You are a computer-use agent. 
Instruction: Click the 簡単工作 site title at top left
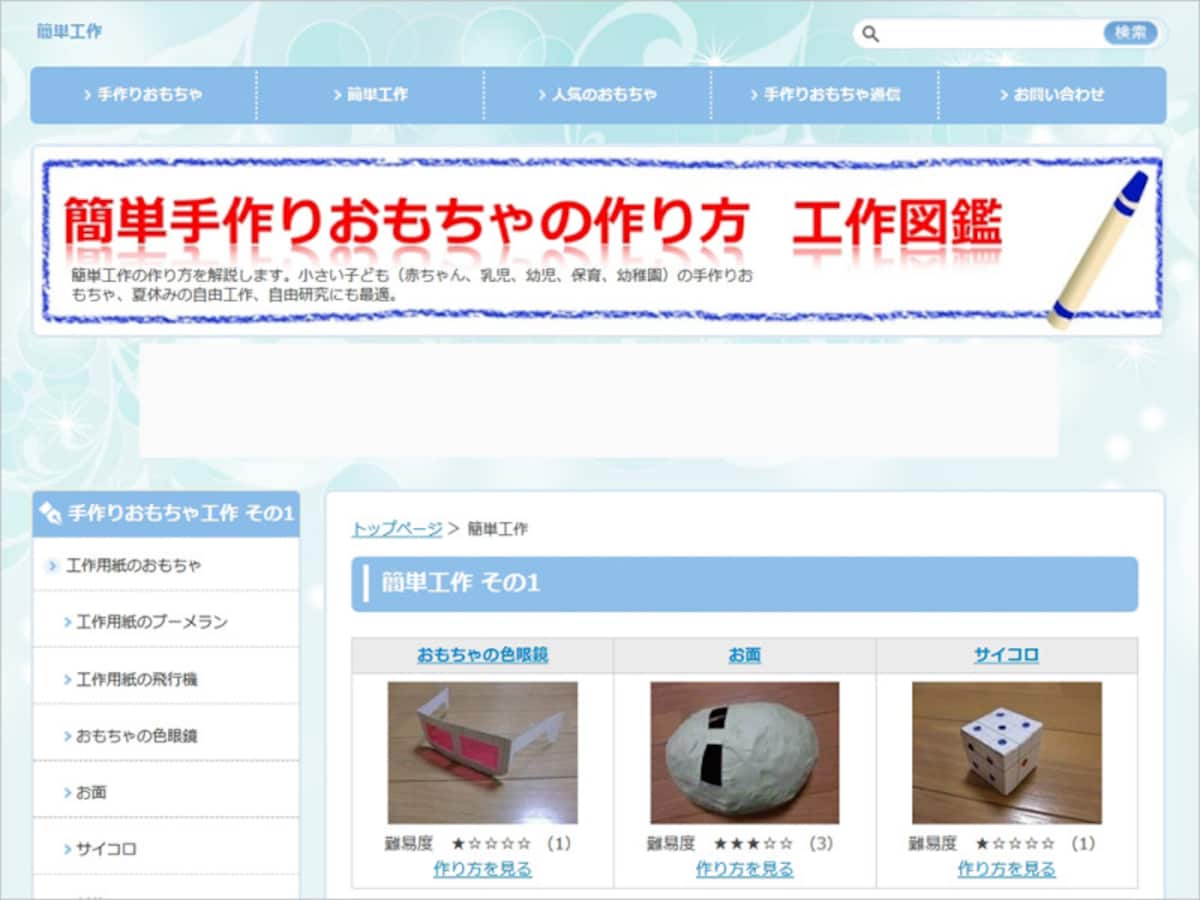69,31
